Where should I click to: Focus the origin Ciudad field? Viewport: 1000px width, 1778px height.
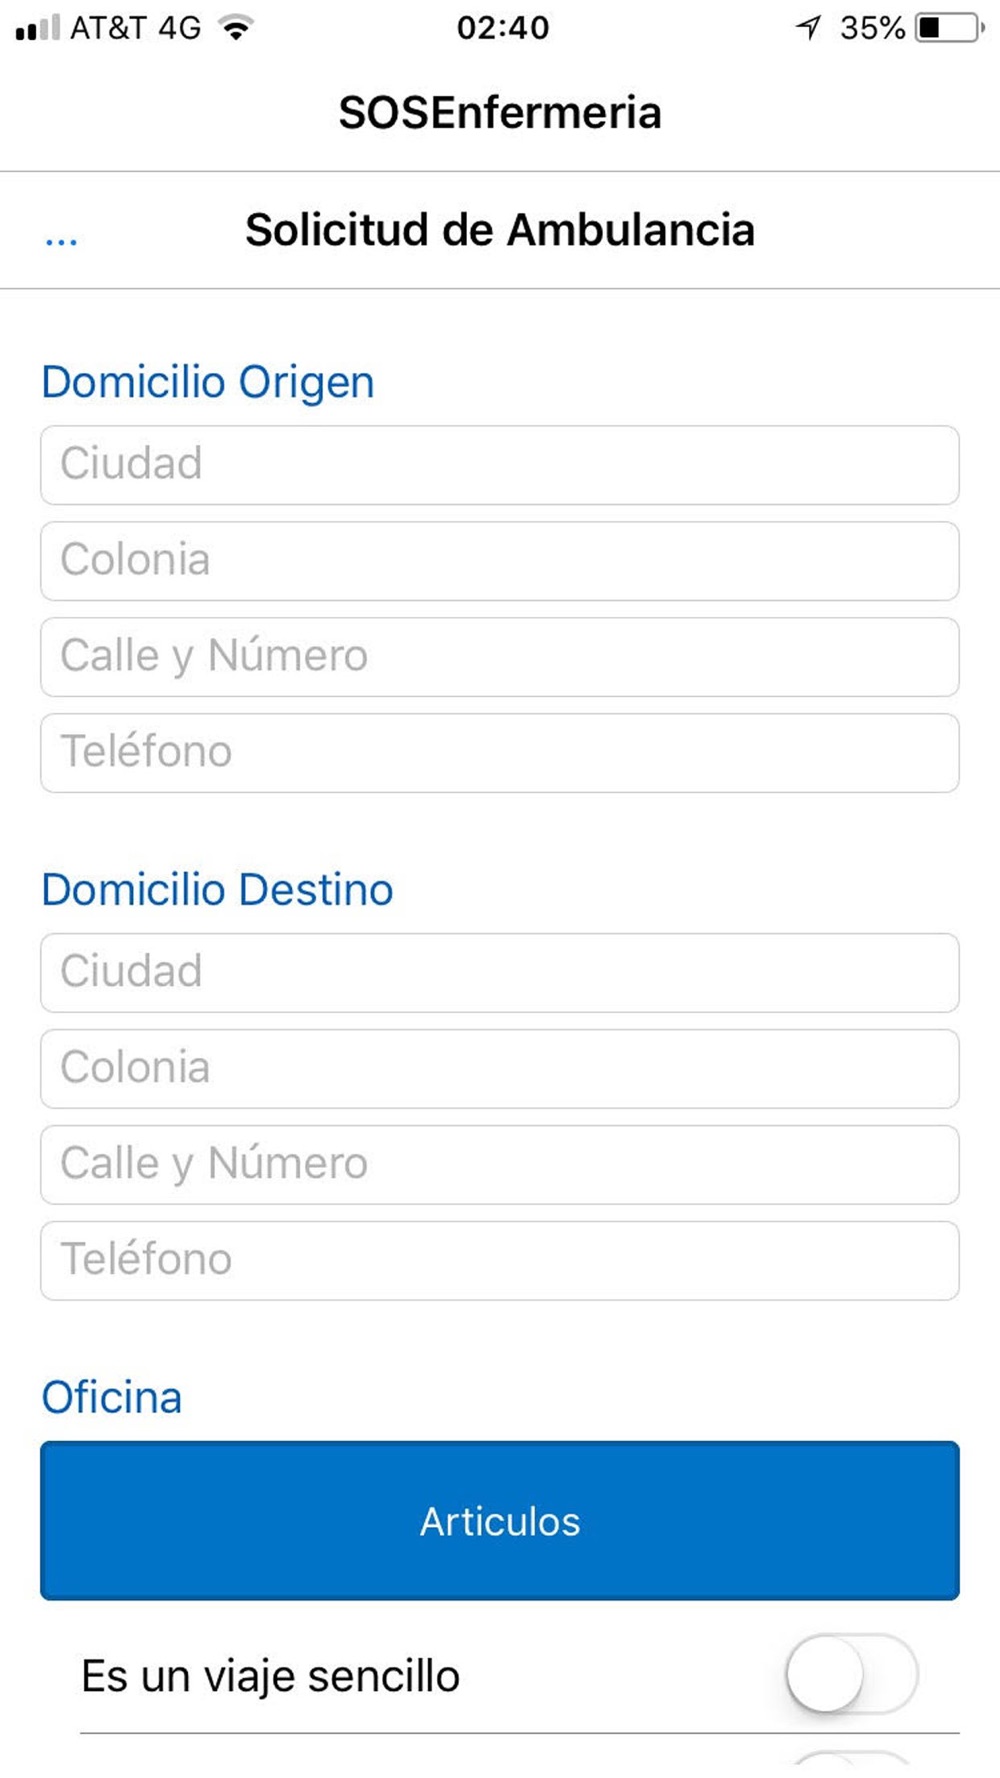pyautogui.click(x=500, y=465)
